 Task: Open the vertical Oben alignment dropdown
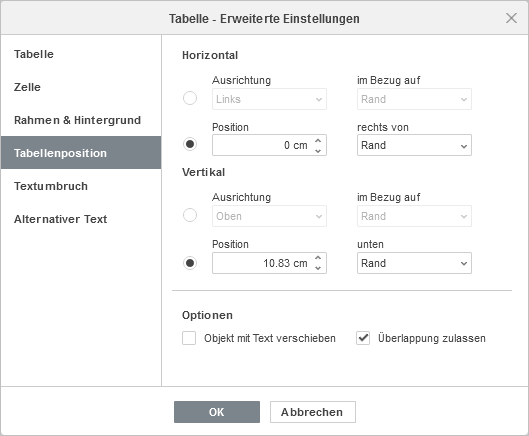(x=269, y=216)
